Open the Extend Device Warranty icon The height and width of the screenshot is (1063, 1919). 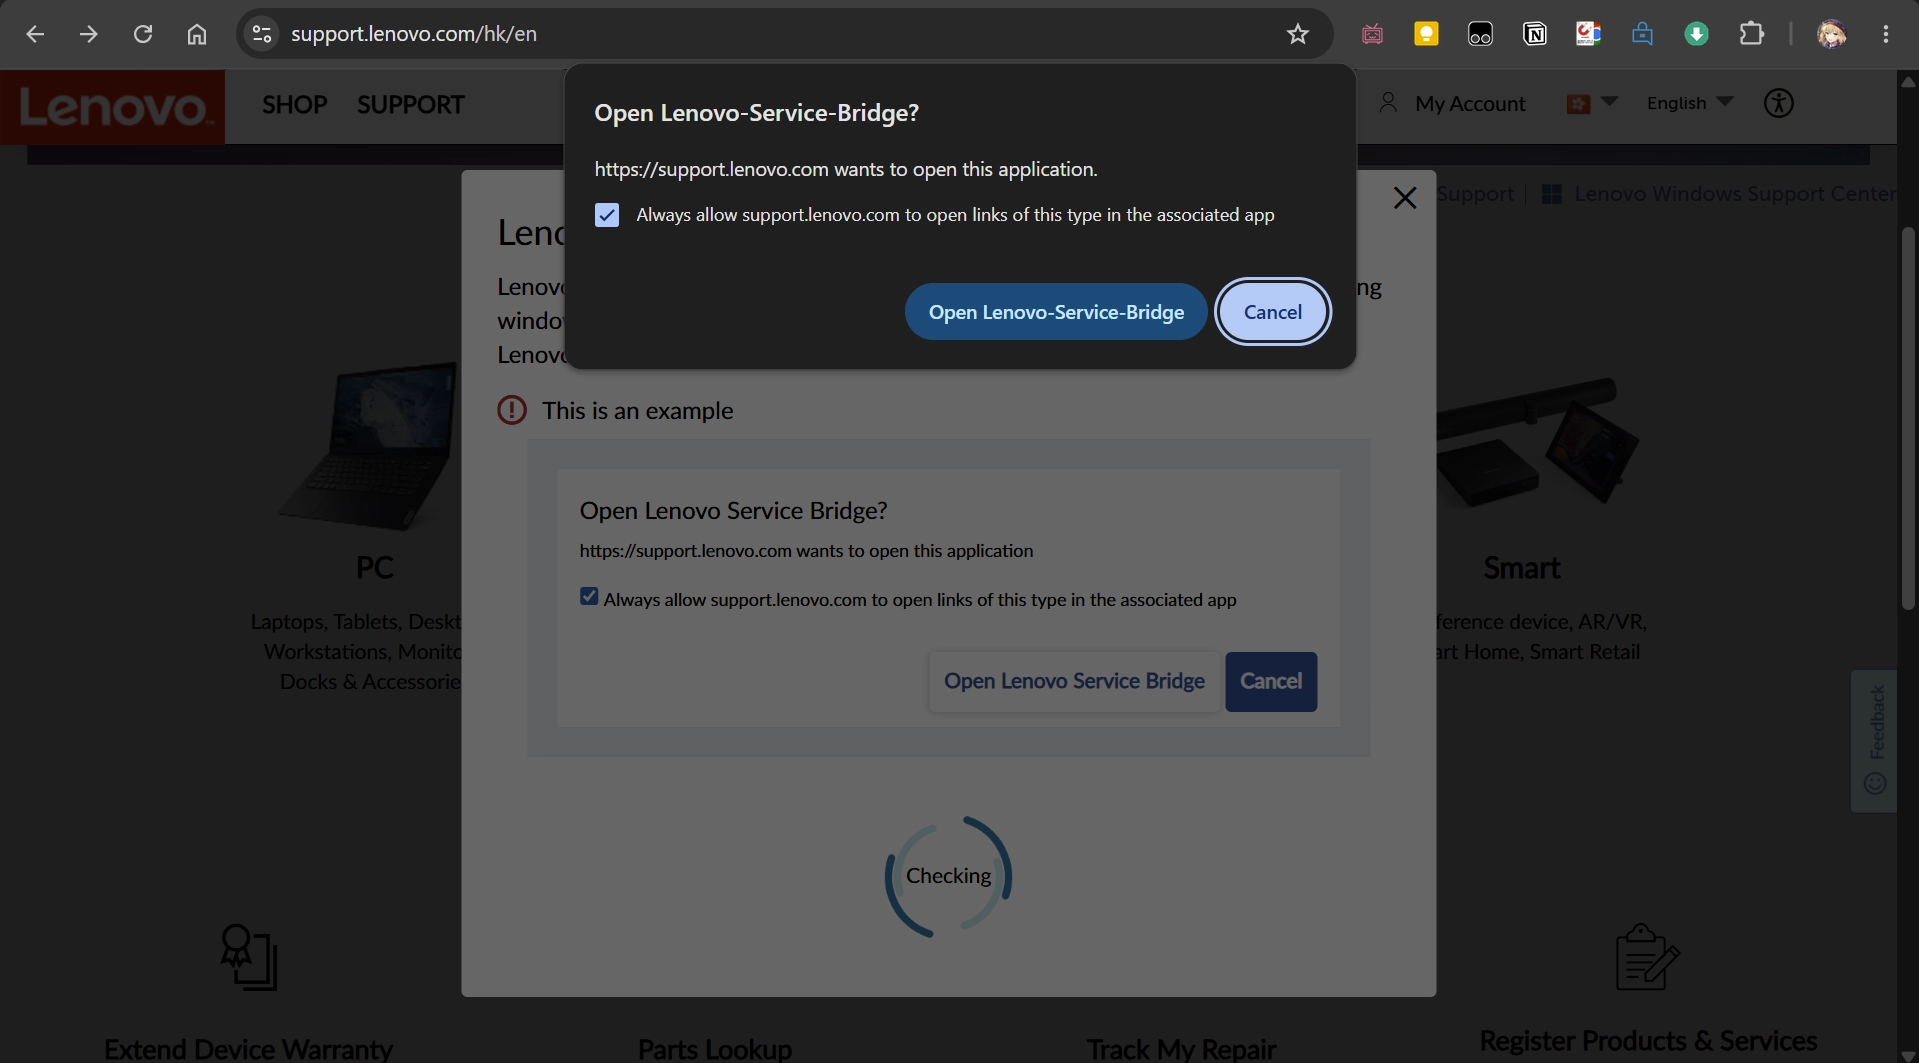click(248, 957)
